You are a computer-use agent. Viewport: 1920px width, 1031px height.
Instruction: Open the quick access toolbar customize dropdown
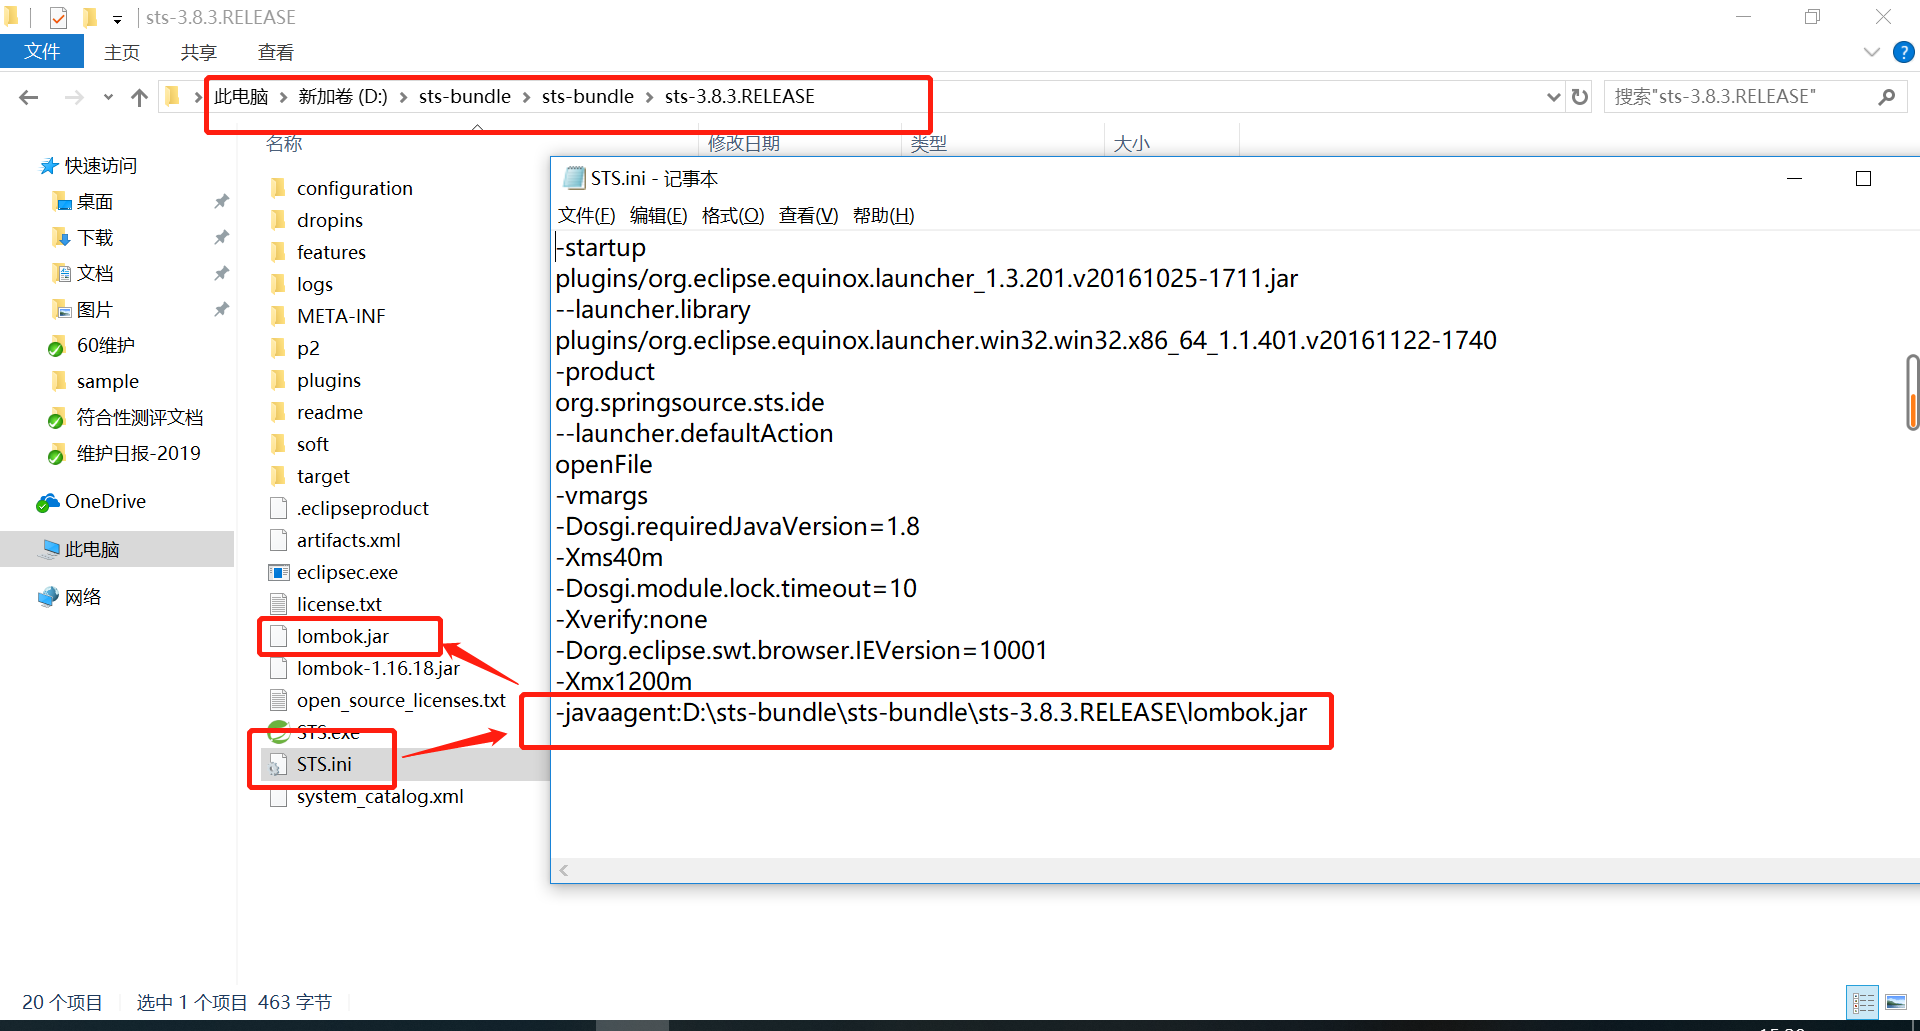pos(117,18)
